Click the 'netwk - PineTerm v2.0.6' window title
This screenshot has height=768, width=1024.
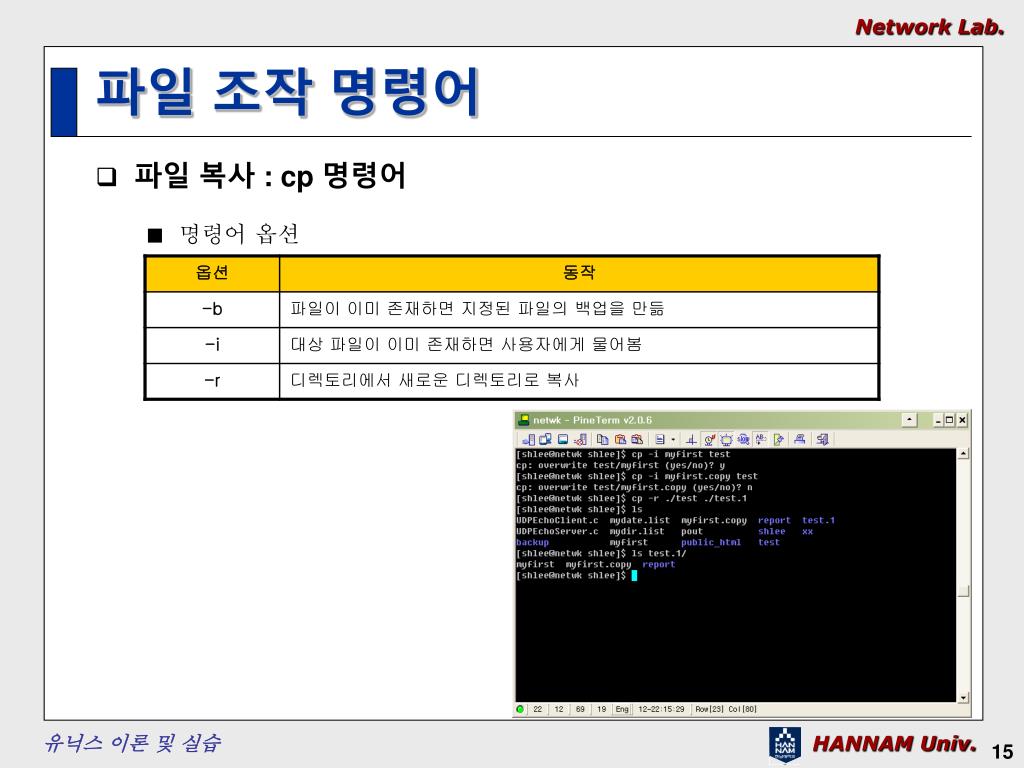(x=592, y=420)
